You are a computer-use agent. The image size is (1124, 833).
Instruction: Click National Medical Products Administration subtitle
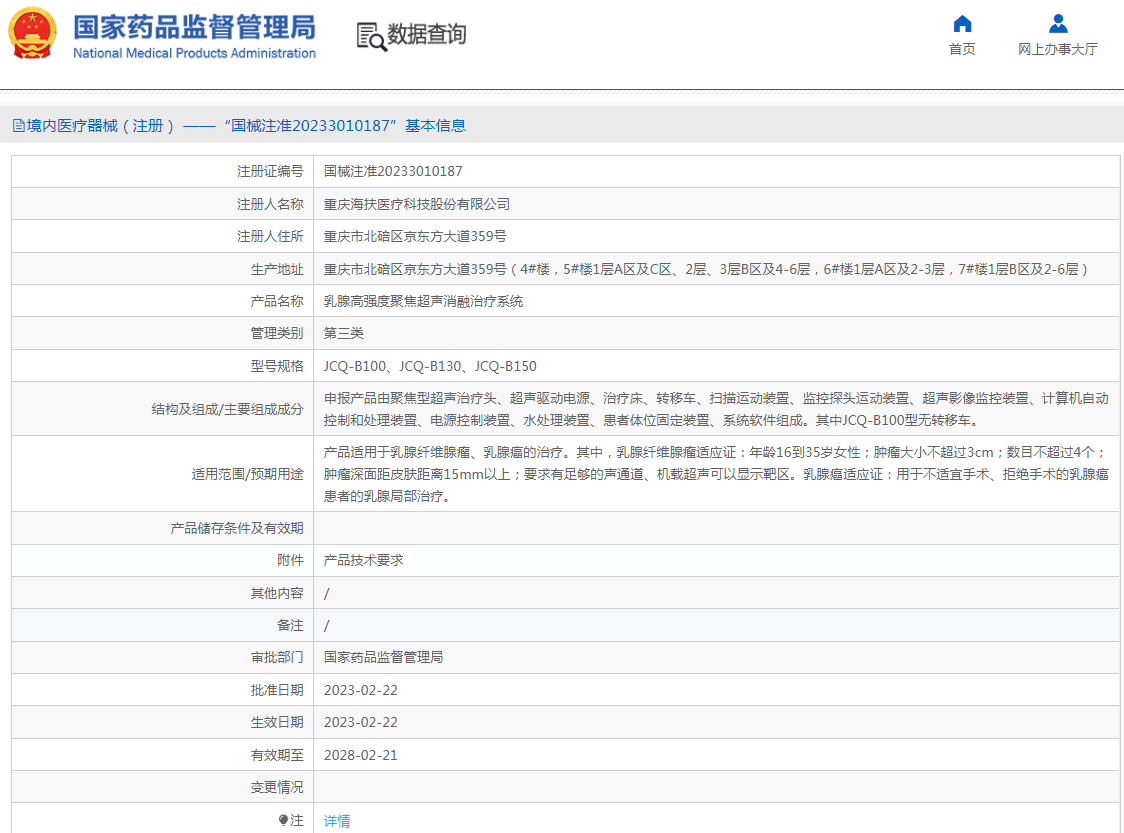coord(194,53)
